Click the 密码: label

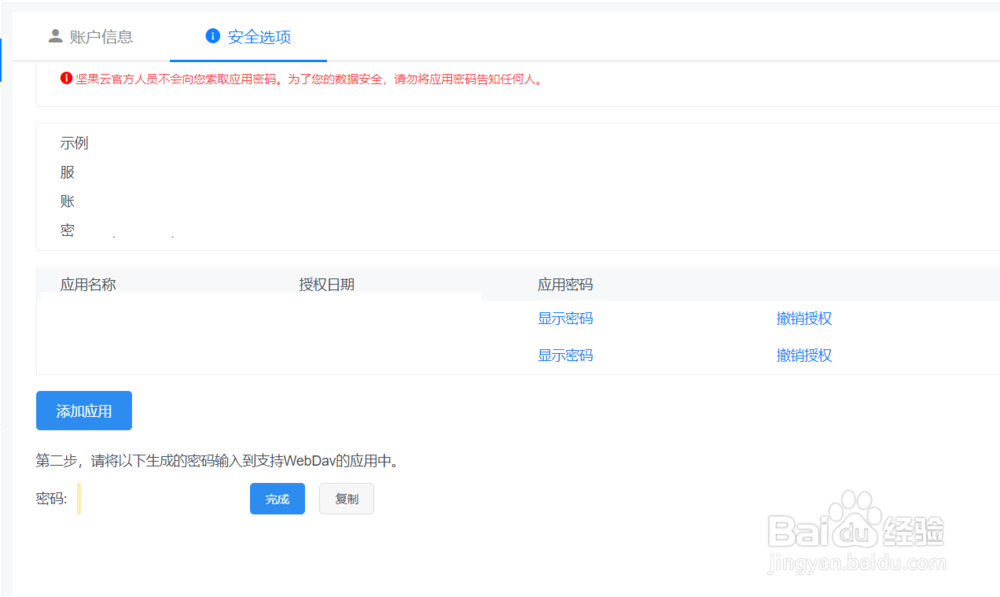[52, 499]
